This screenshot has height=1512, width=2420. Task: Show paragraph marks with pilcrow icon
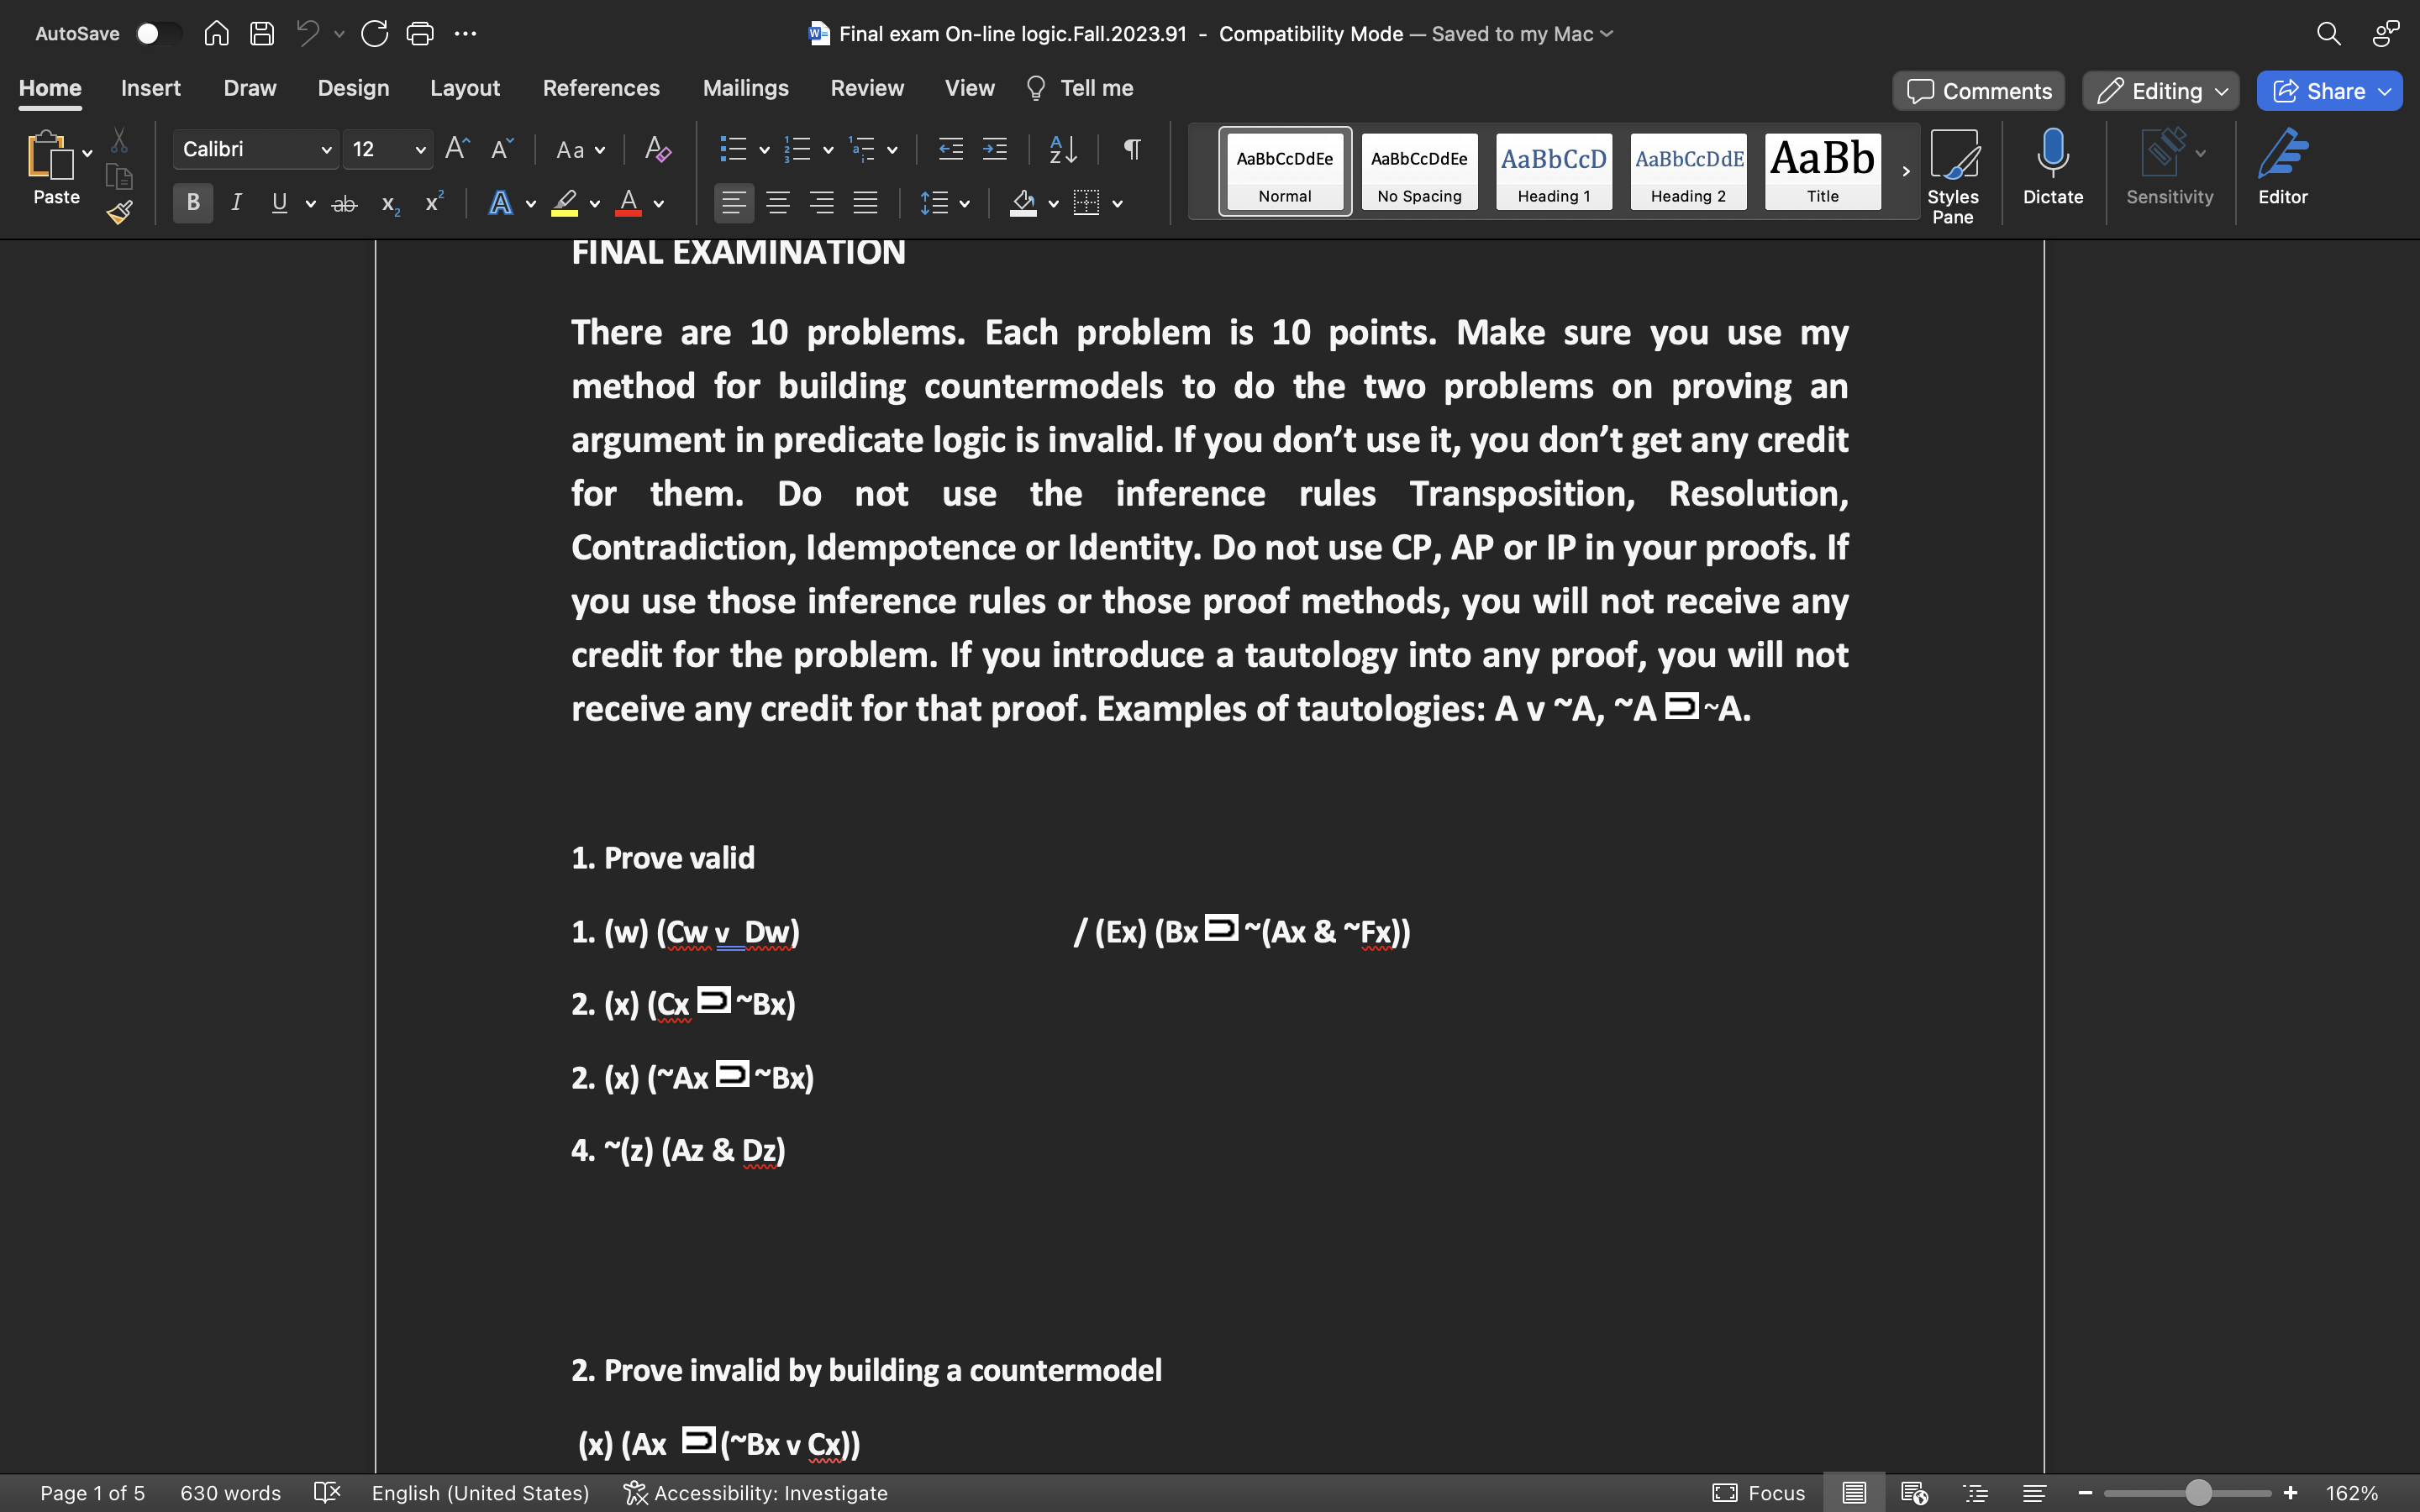(x=1132, y=150)
